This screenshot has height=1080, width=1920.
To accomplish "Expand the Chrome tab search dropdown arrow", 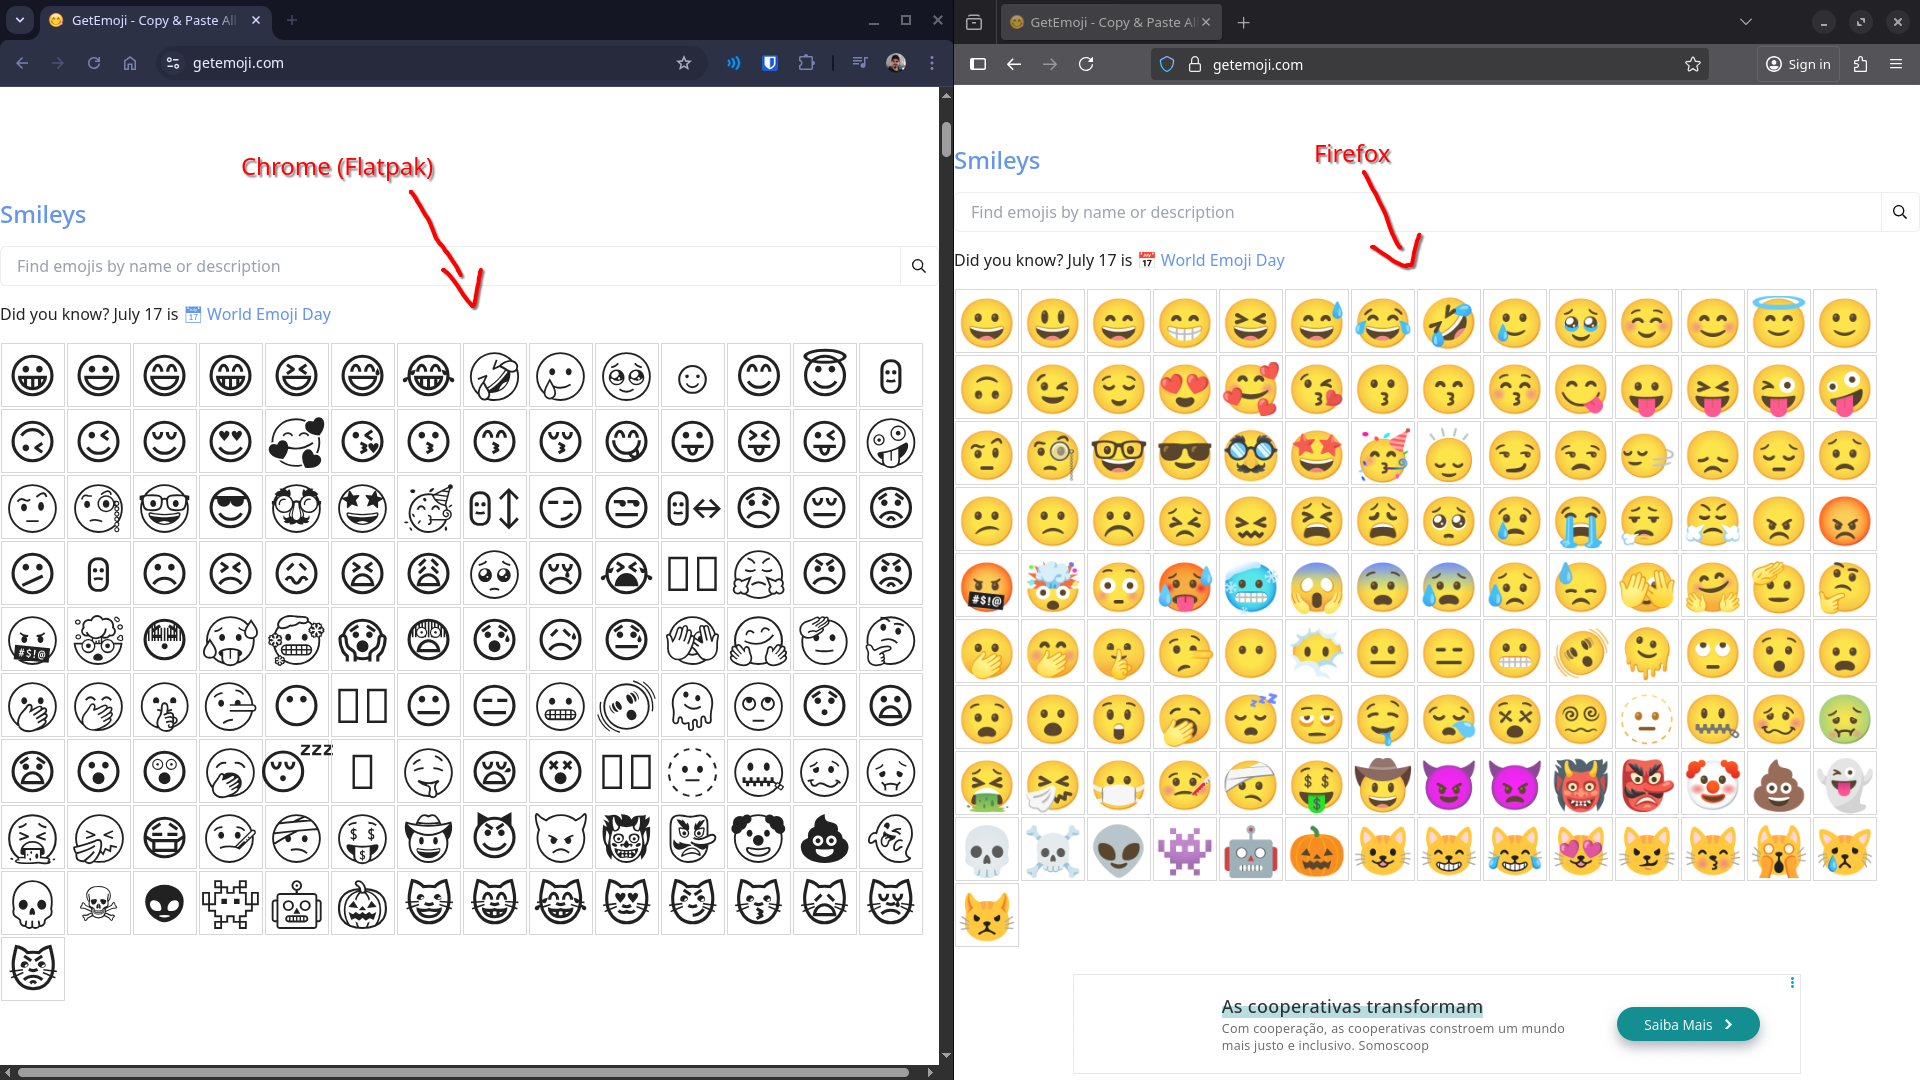I will tap(20, 20).
